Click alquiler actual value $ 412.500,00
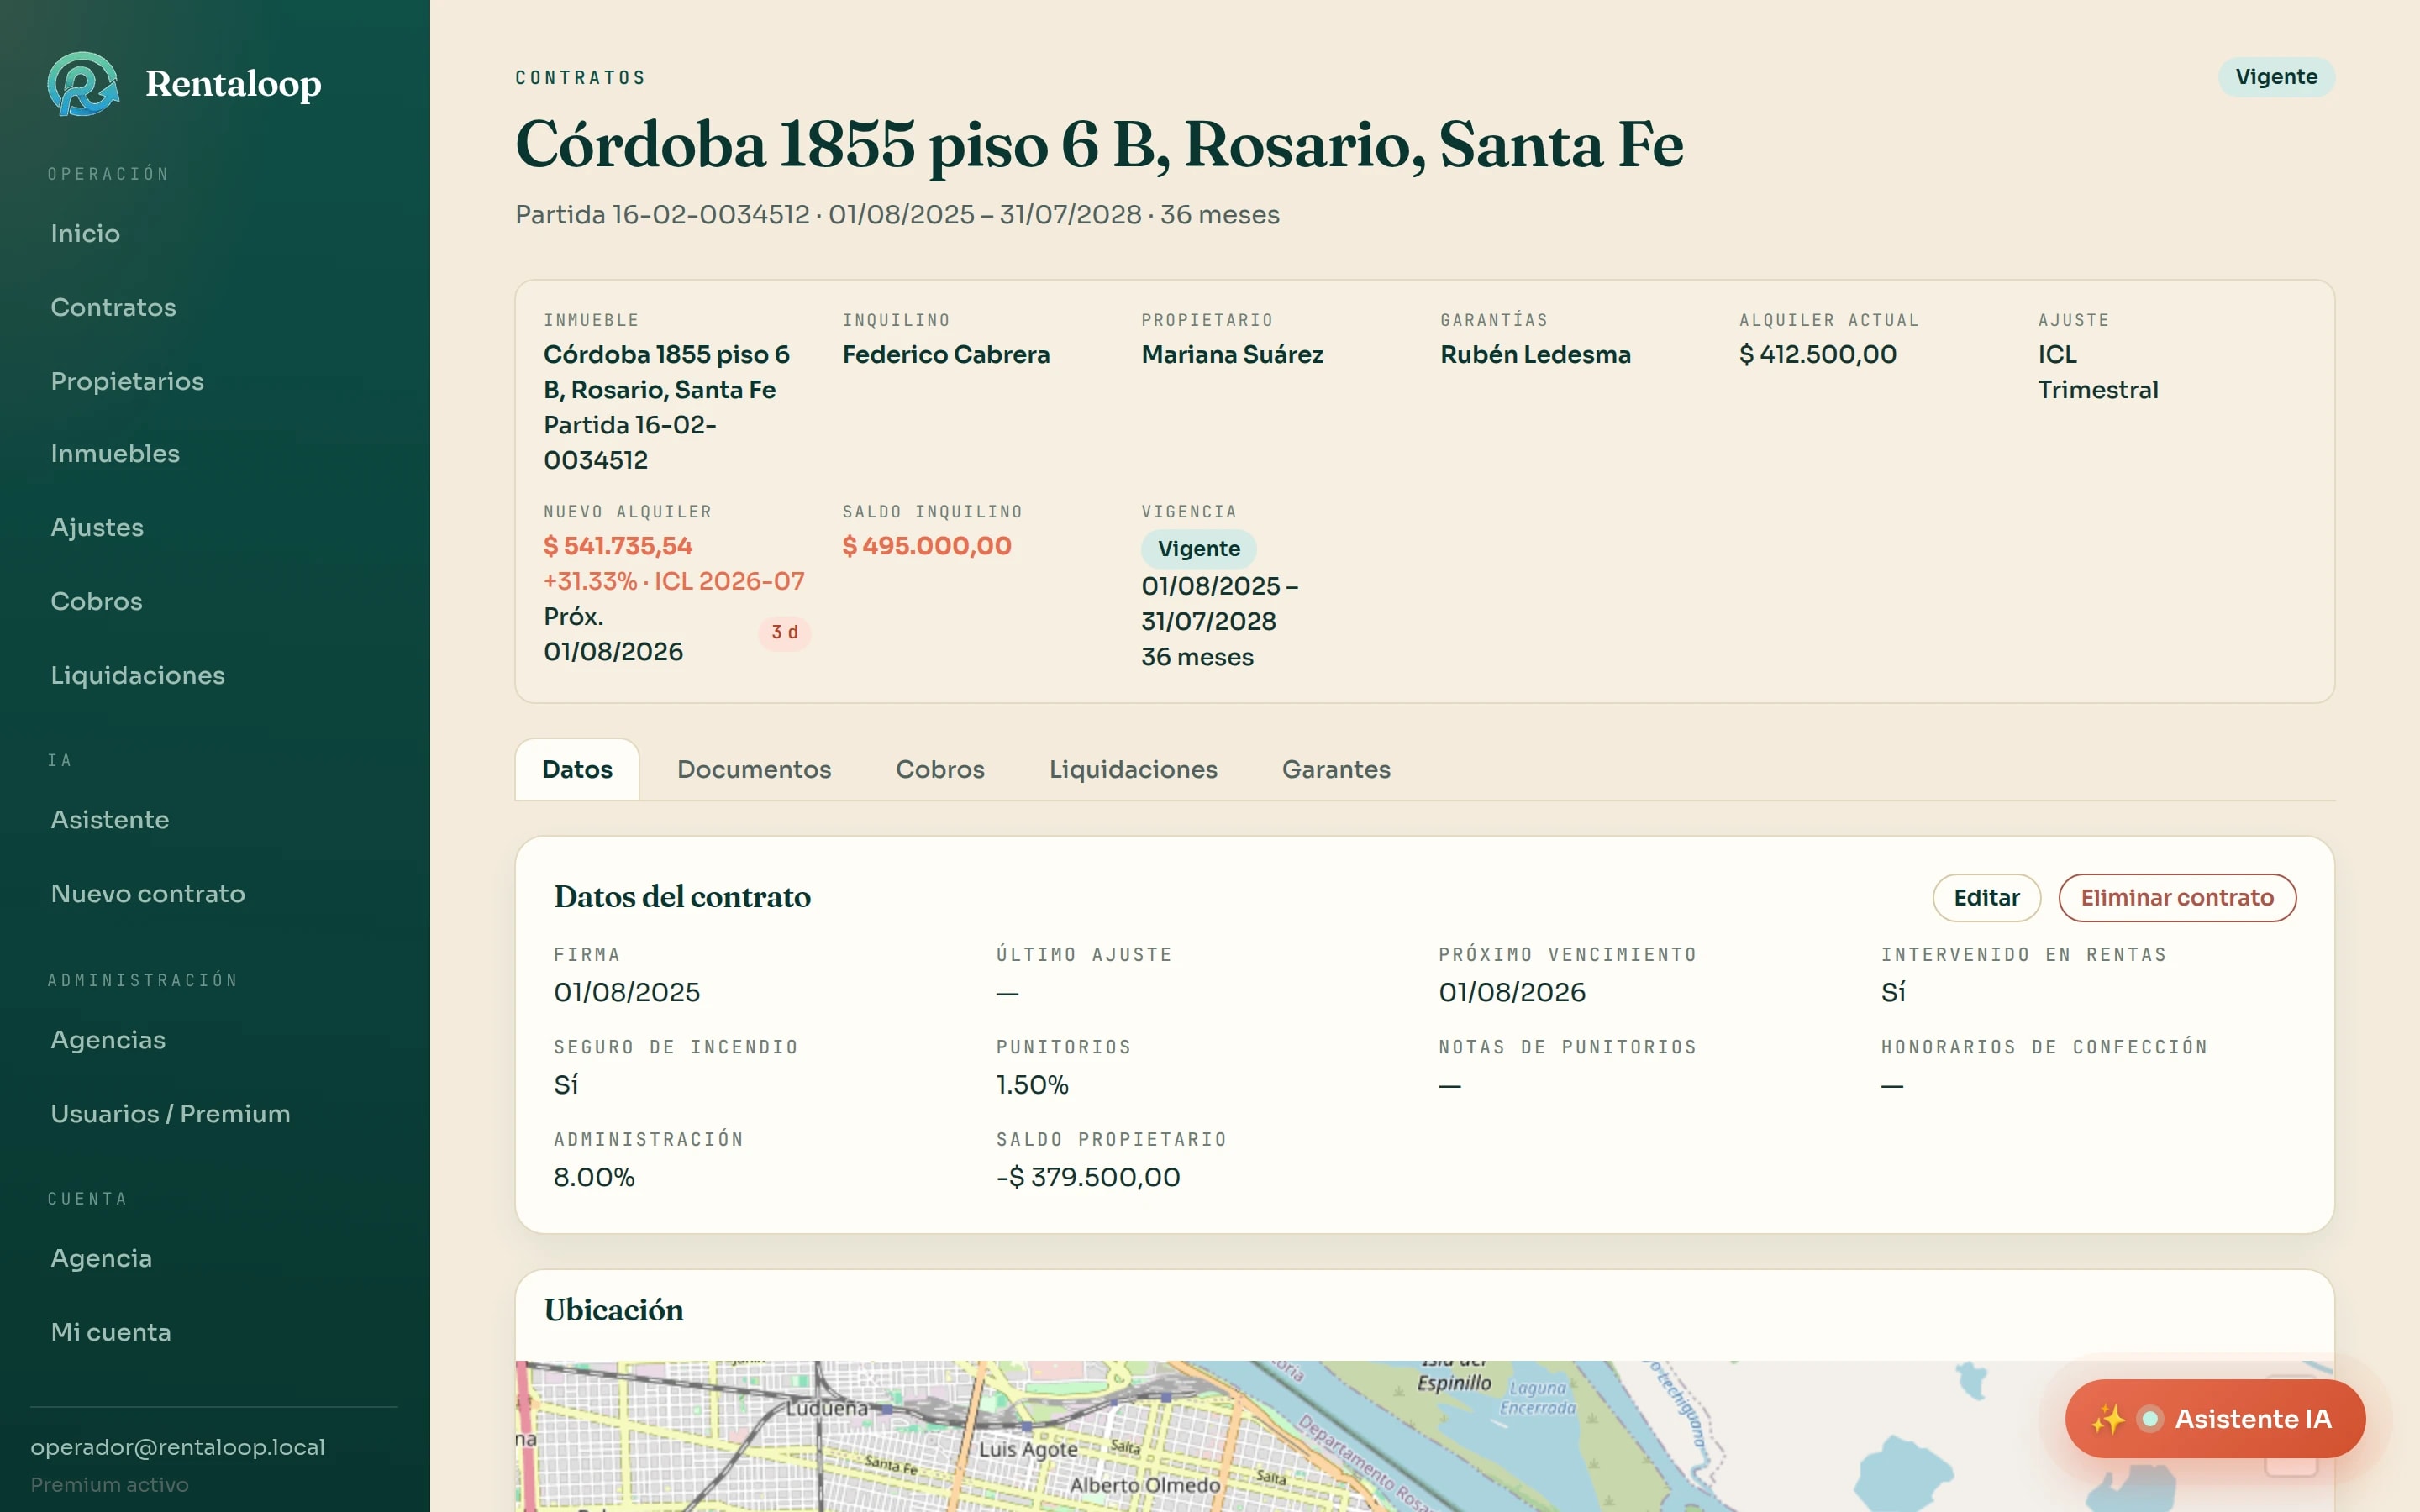The width and height of the screenshot is (2420, 1512). coord(1817,354)
